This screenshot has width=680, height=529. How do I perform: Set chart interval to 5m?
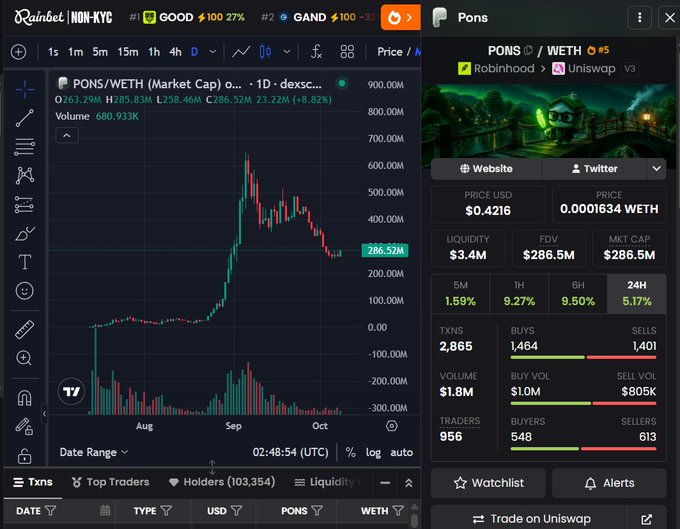coord(100,52)
